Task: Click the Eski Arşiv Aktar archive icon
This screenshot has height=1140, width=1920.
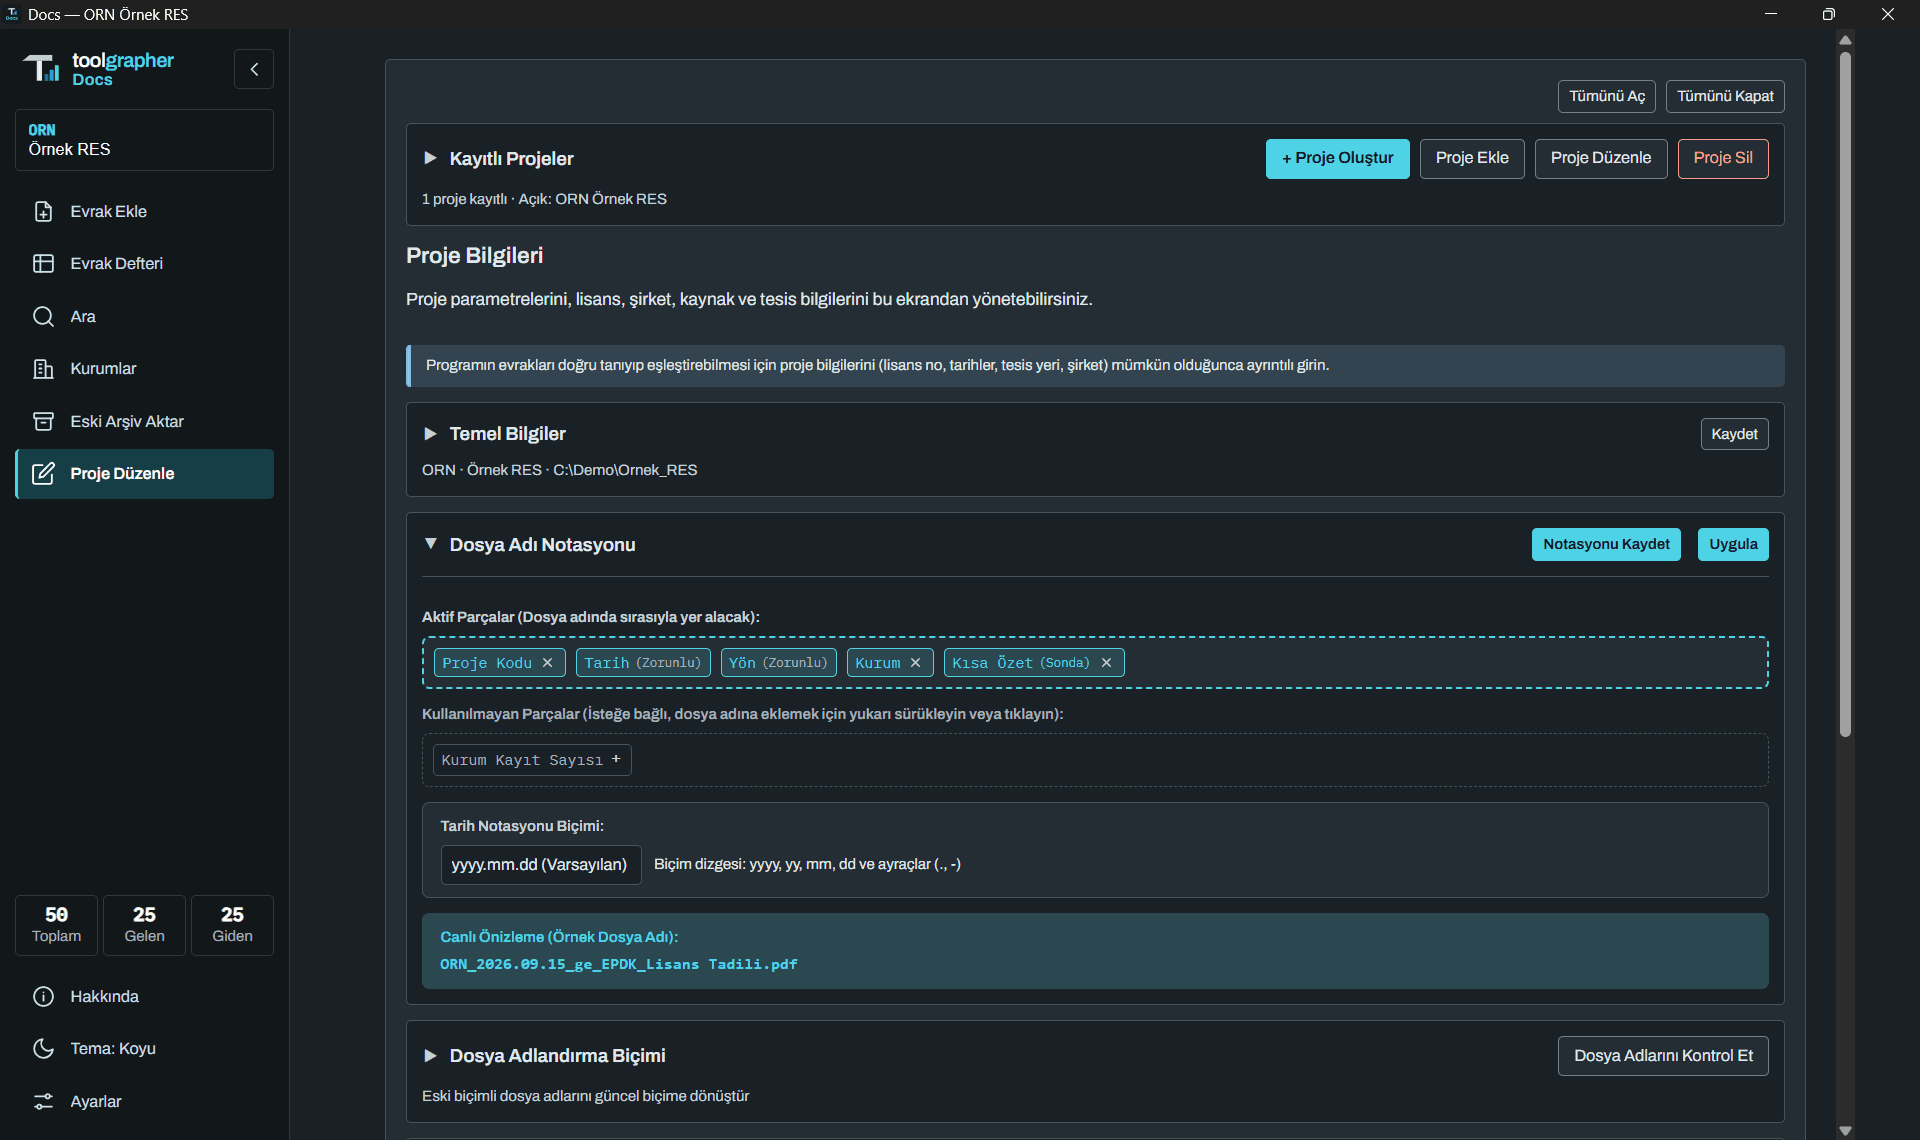Action: point(43,421)
